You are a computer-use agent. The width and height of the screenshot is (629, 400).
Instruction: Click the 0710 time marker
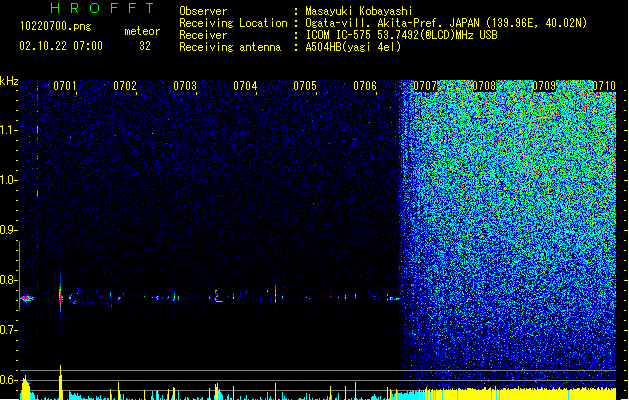pyautogui.click(x=604, y=86)
